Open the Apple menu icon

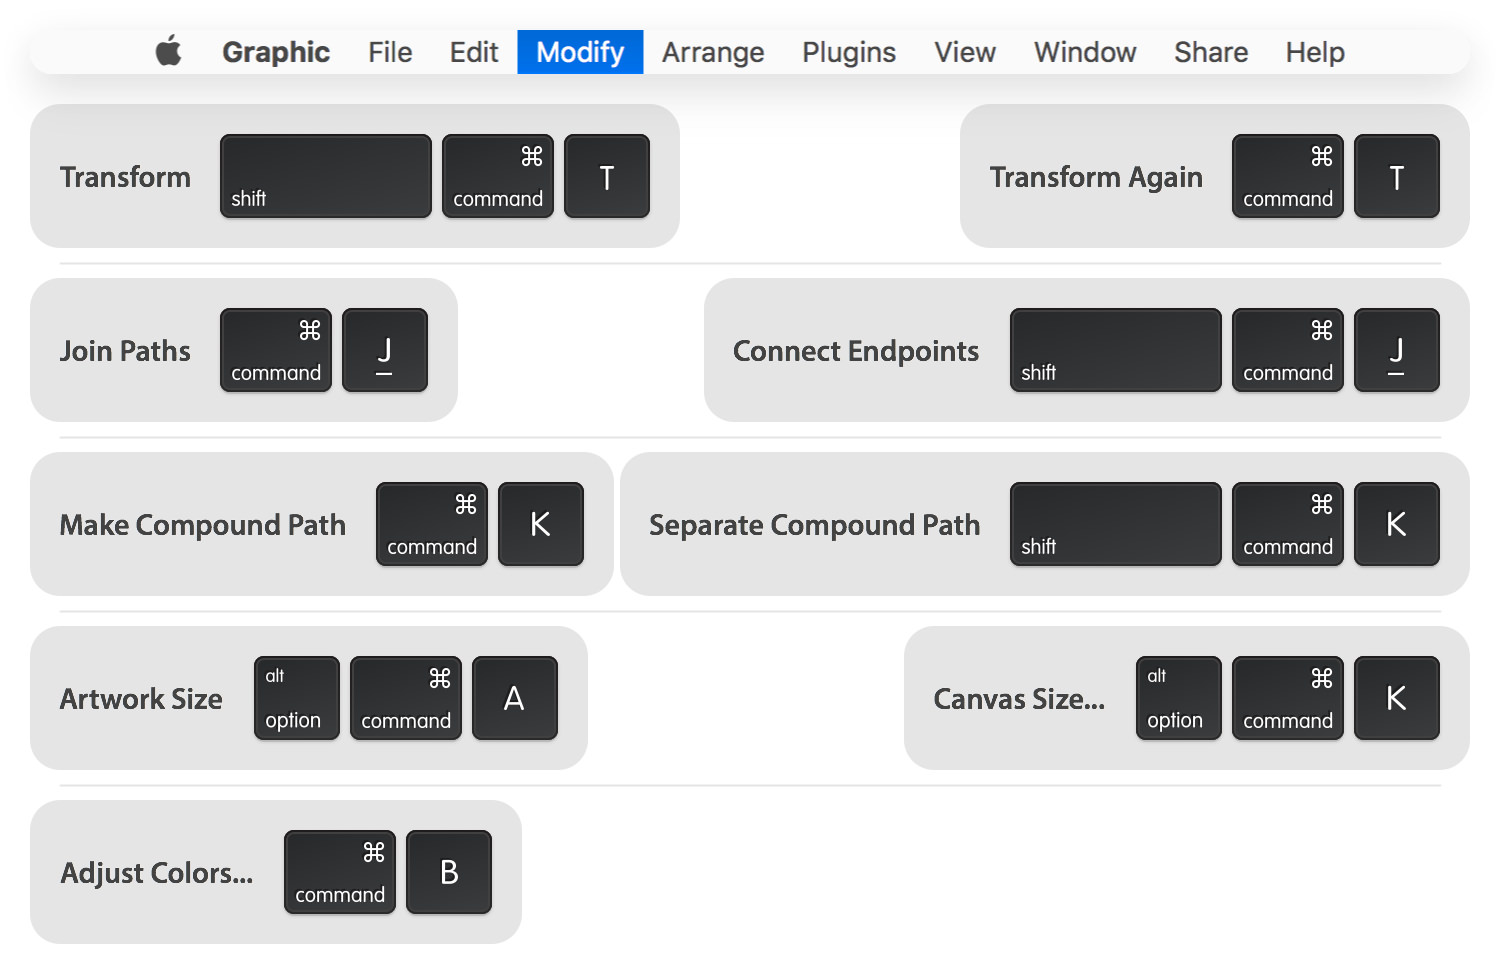pos(169,51)
